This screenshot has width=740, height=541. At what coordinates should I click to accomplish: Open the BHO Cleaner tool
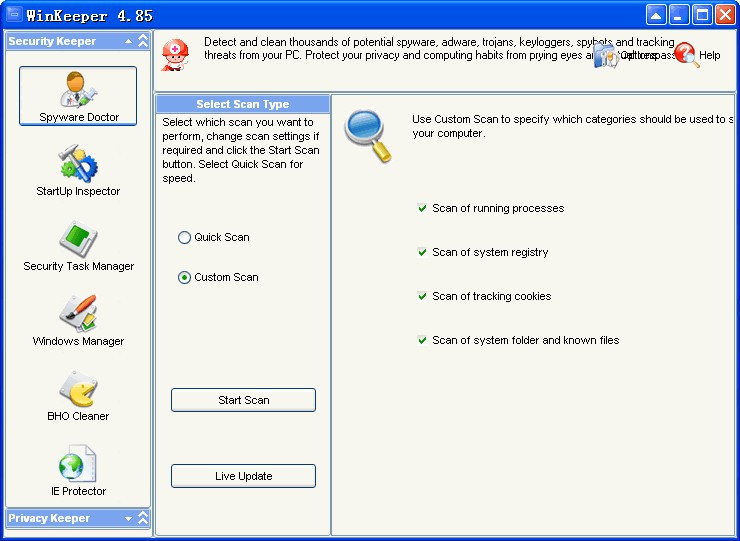coord(78,396)
